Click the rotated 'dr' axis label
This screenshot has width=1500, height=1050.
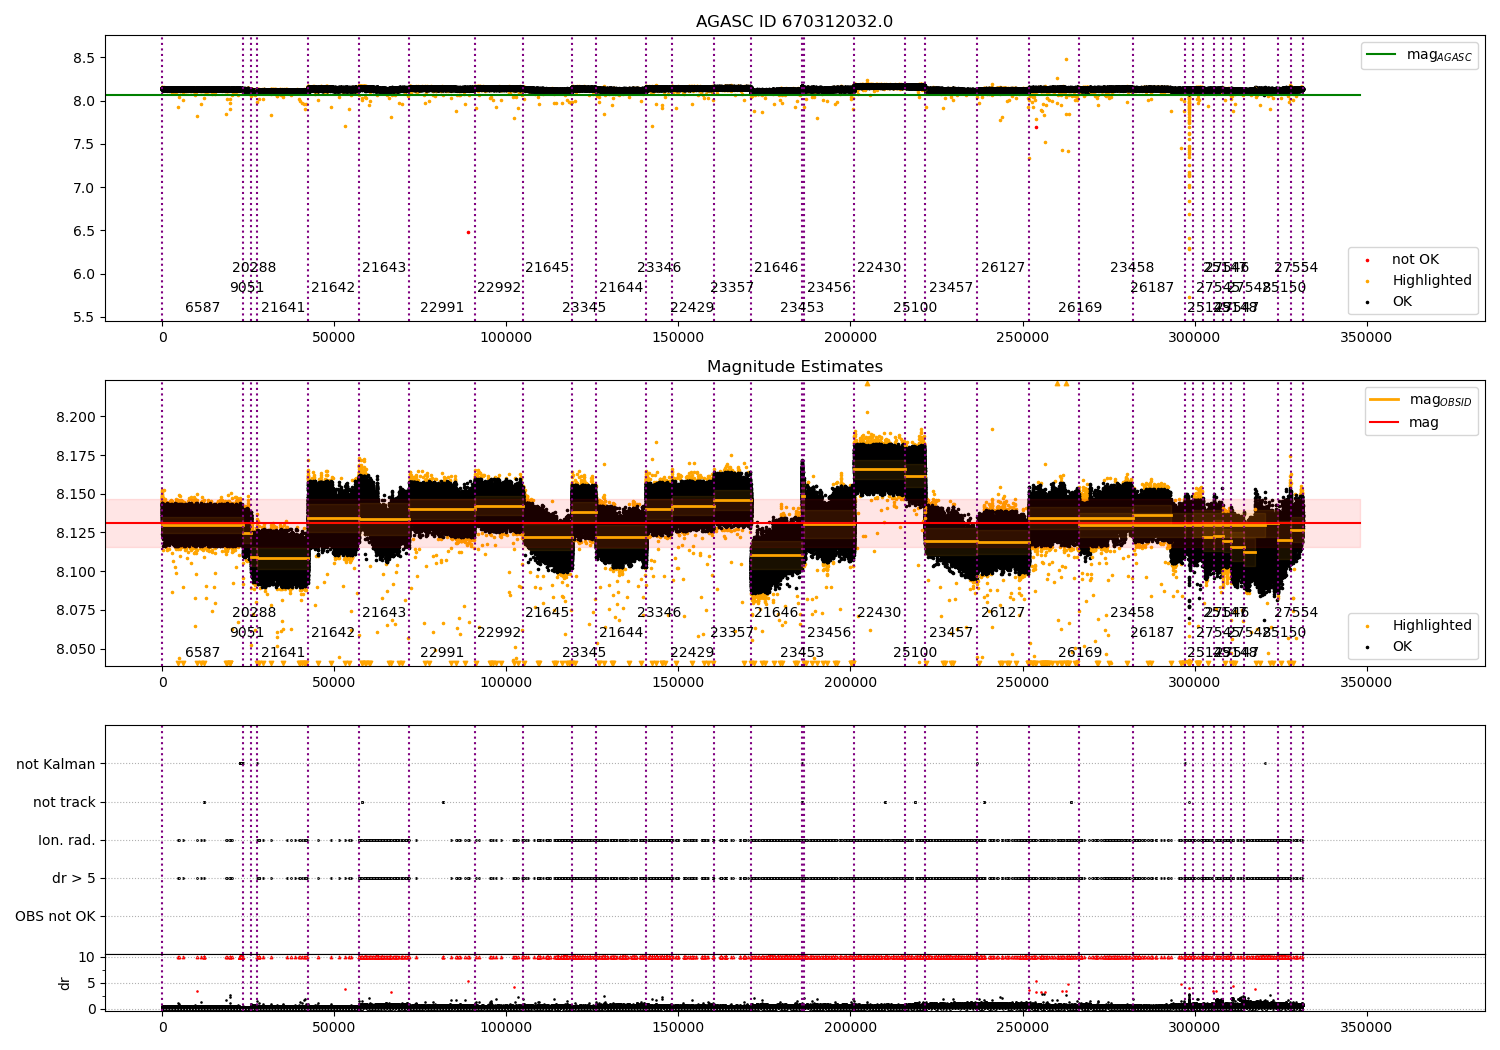pos(65,983)
